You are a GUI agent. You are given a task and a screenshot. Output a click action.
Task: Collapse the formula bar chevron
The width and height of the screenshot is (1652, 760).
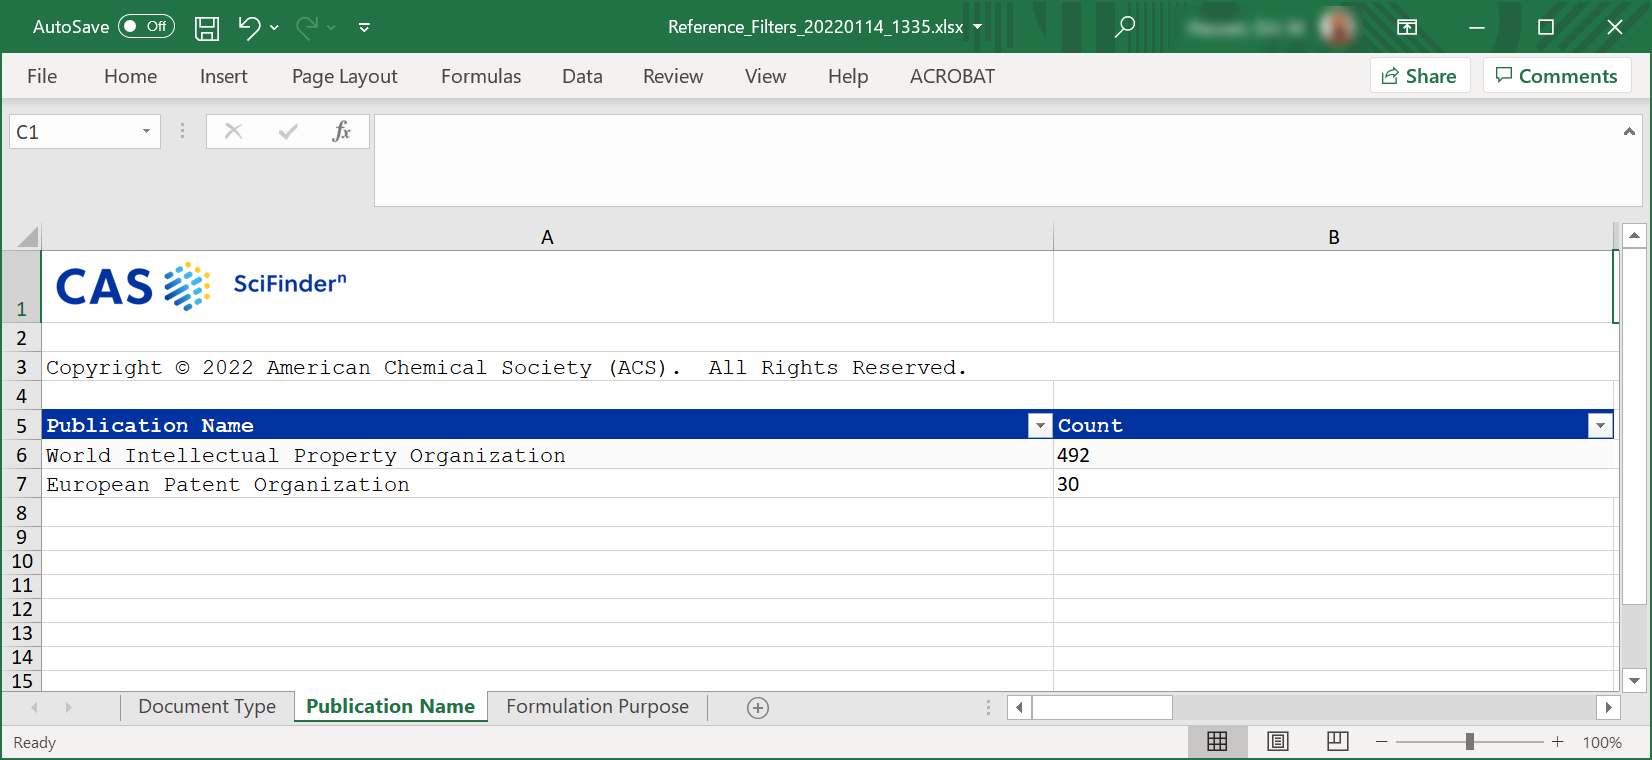pos(1629,131)
